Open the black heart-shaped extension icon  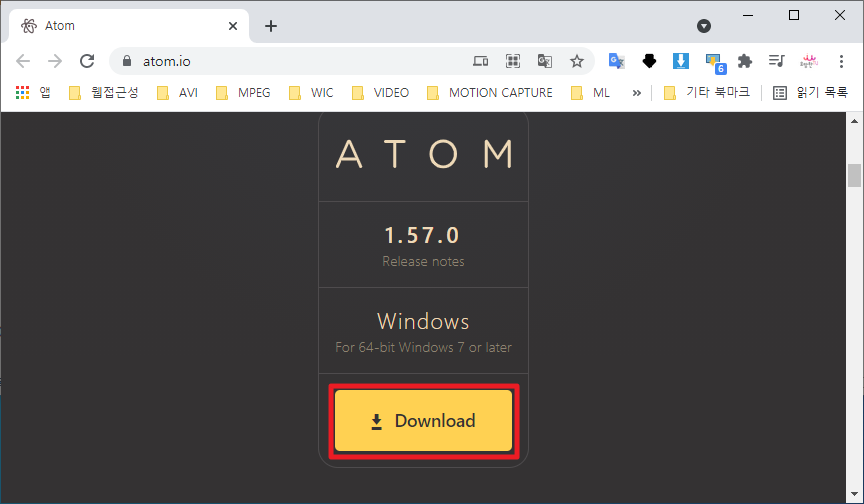coord(649,61)
